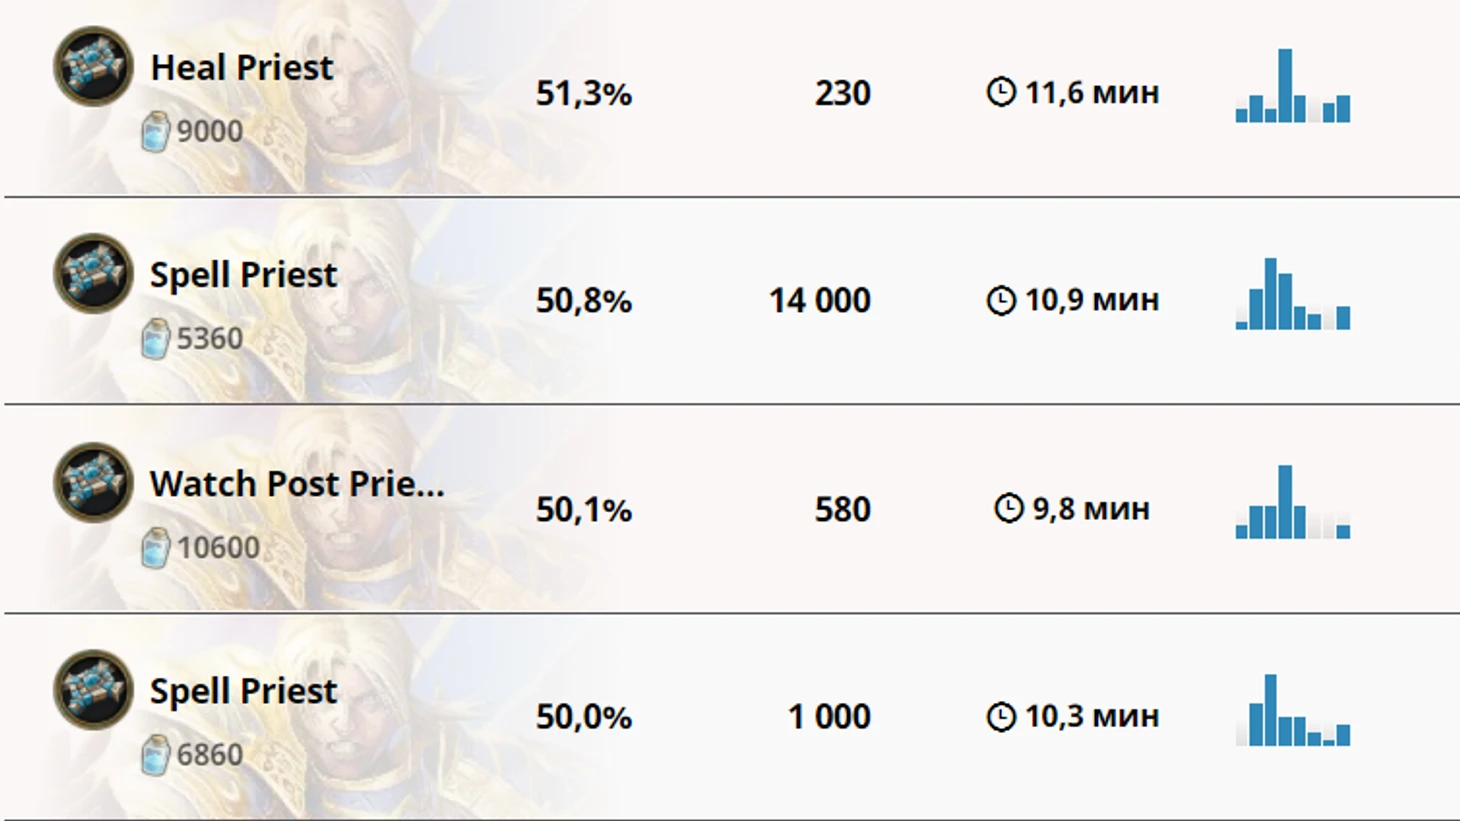Click class icon of the 6860-dust Spell Priest
Image resolution: width=1460 pixels, height=821 pixels.
[x=93, y=690]
